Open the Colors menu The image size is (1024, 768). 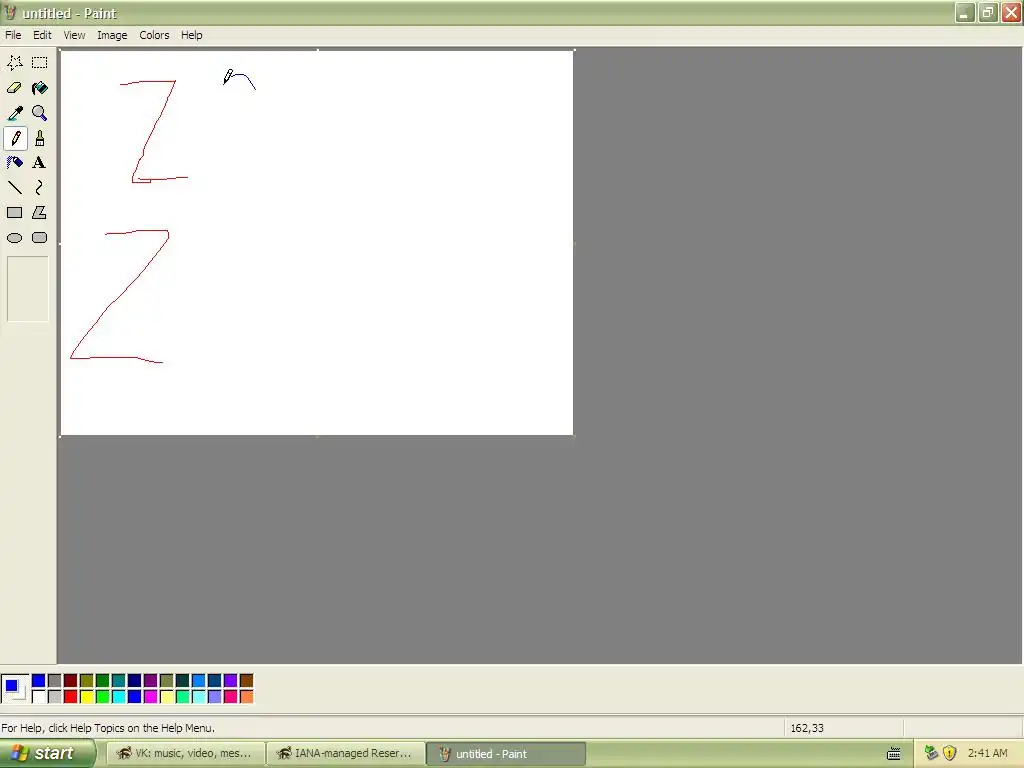coord(154,35)
